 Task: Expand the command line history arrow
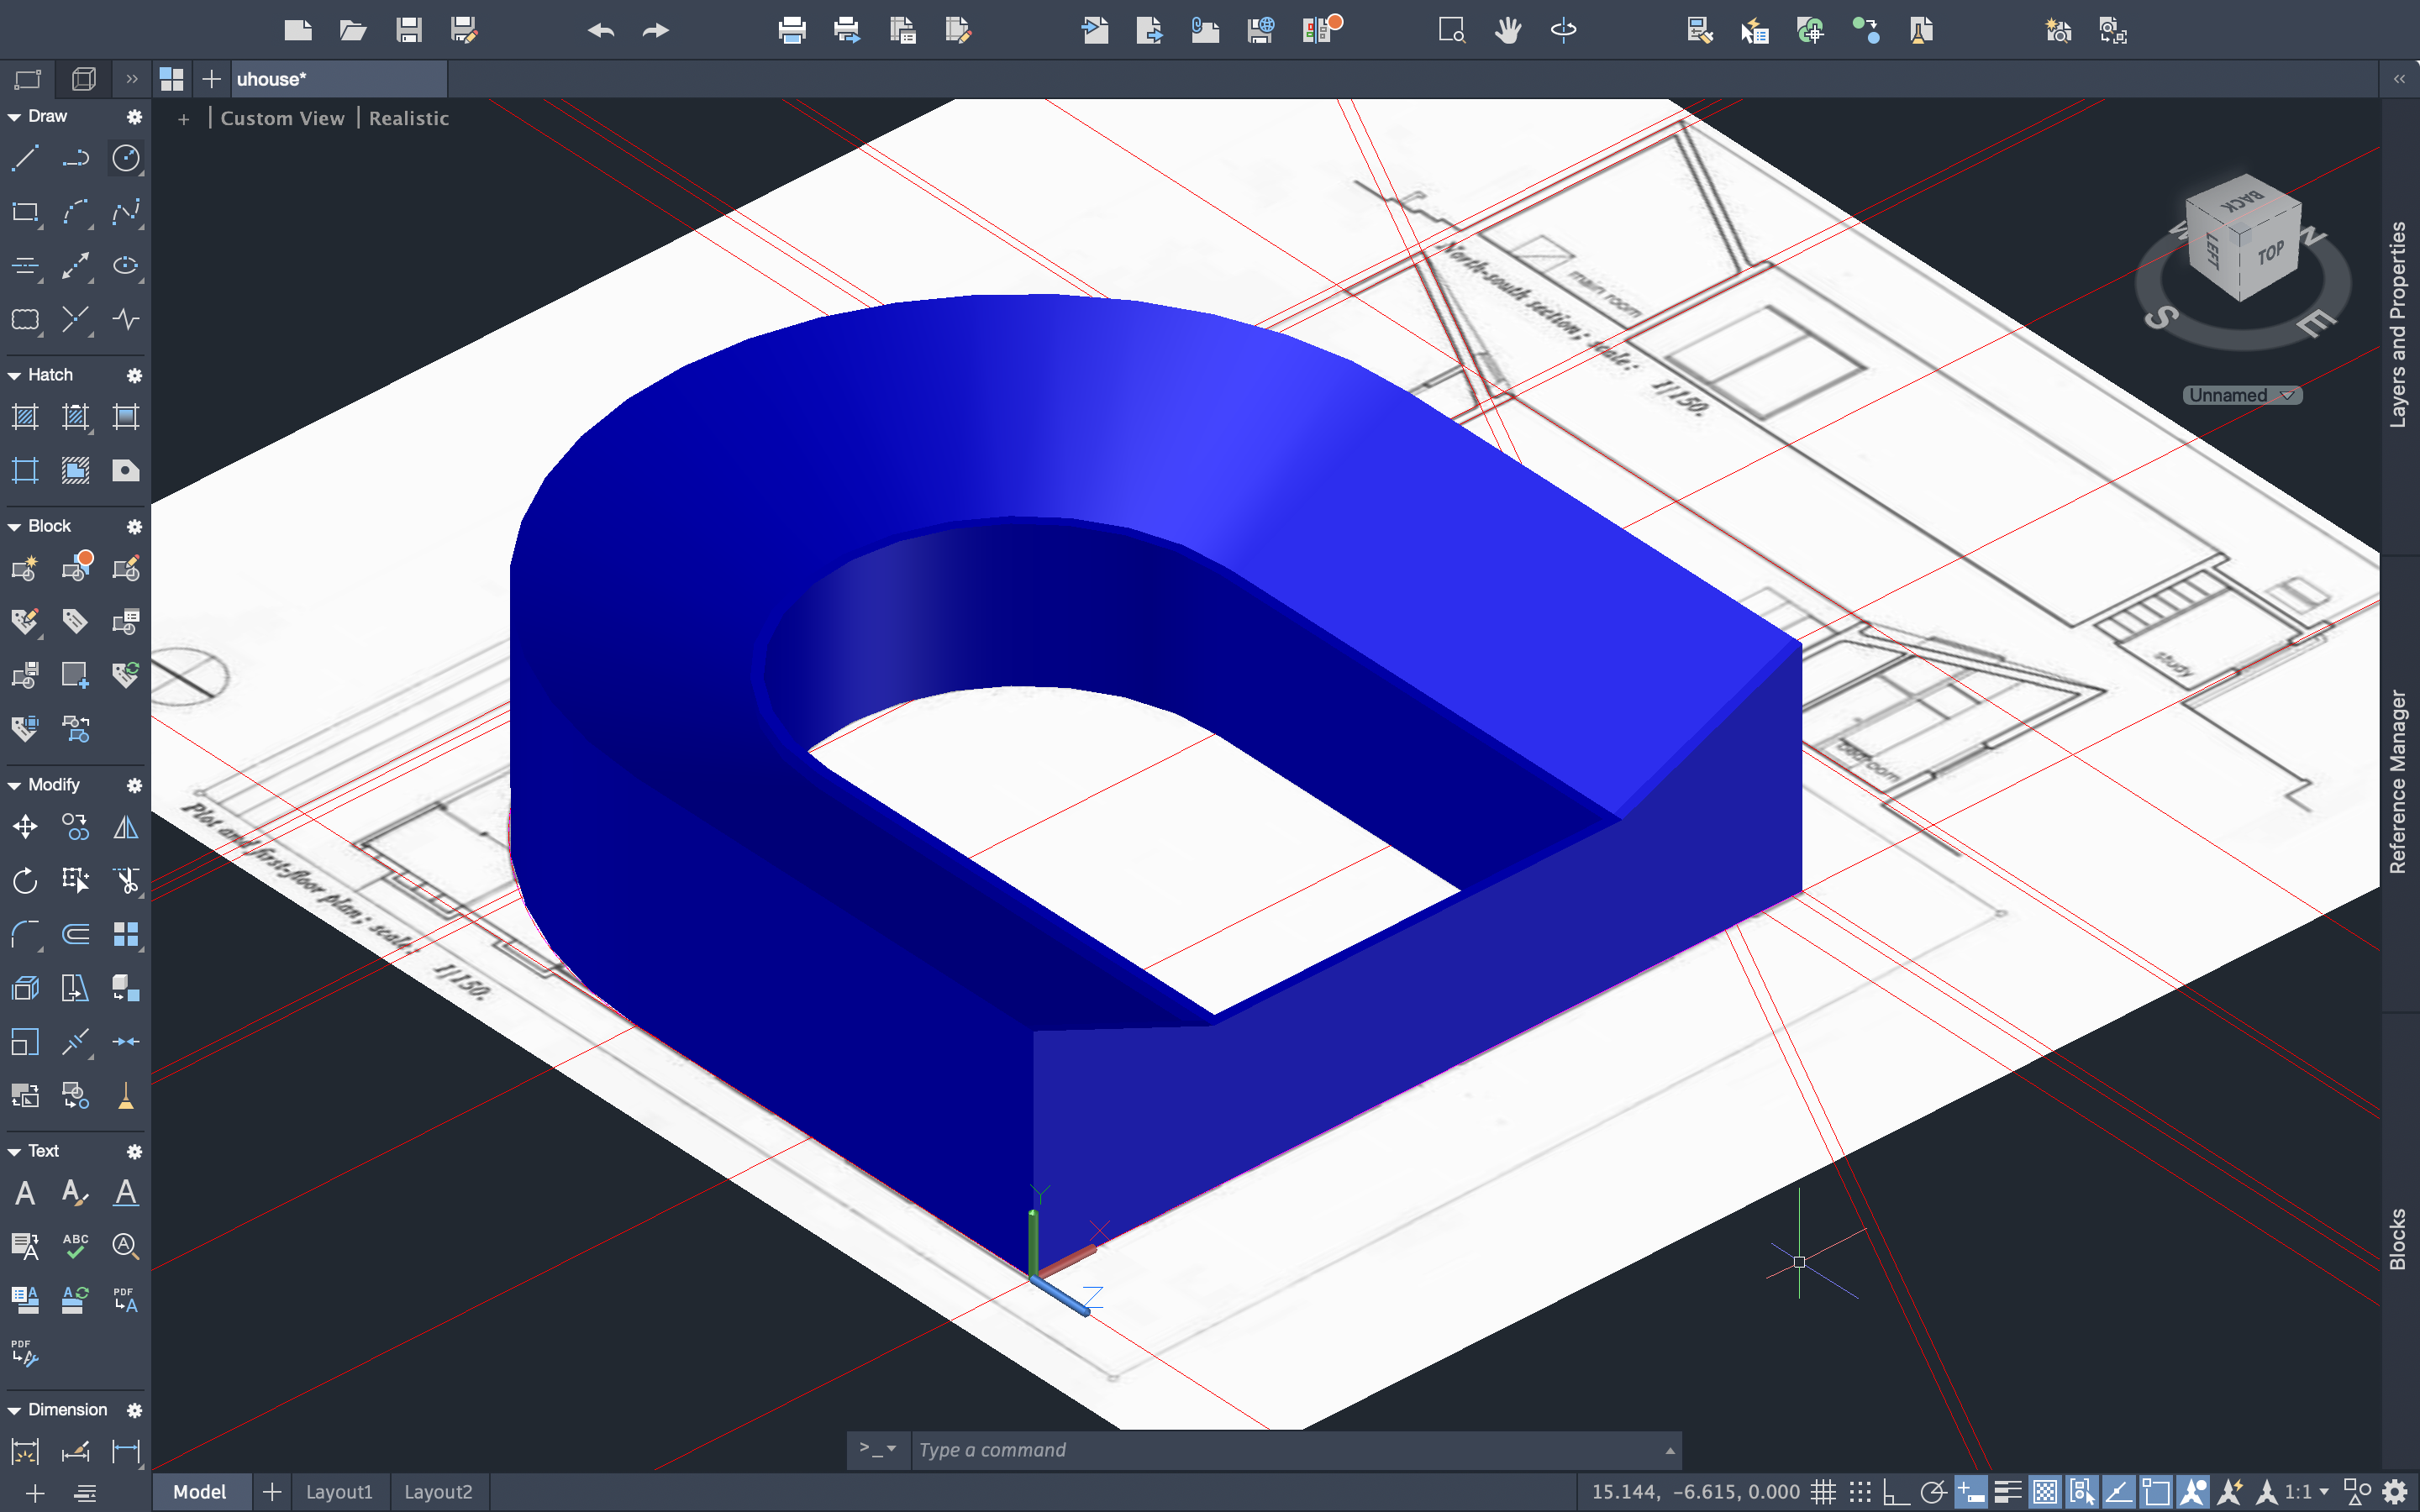1669,1450
